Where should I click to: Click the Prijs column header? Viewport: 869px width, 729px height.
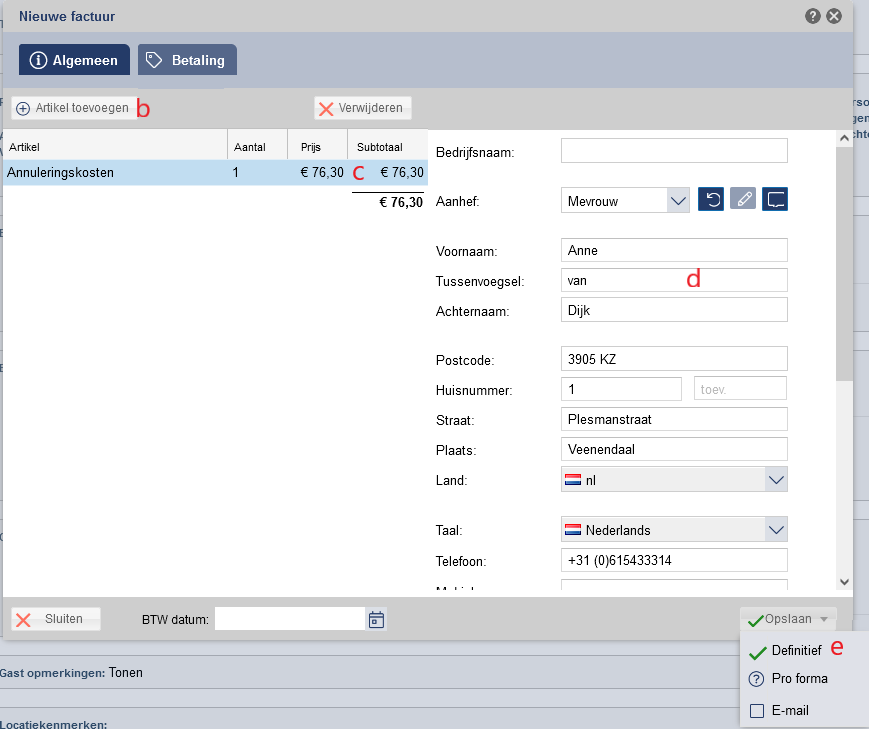click(x=318, y=147)
